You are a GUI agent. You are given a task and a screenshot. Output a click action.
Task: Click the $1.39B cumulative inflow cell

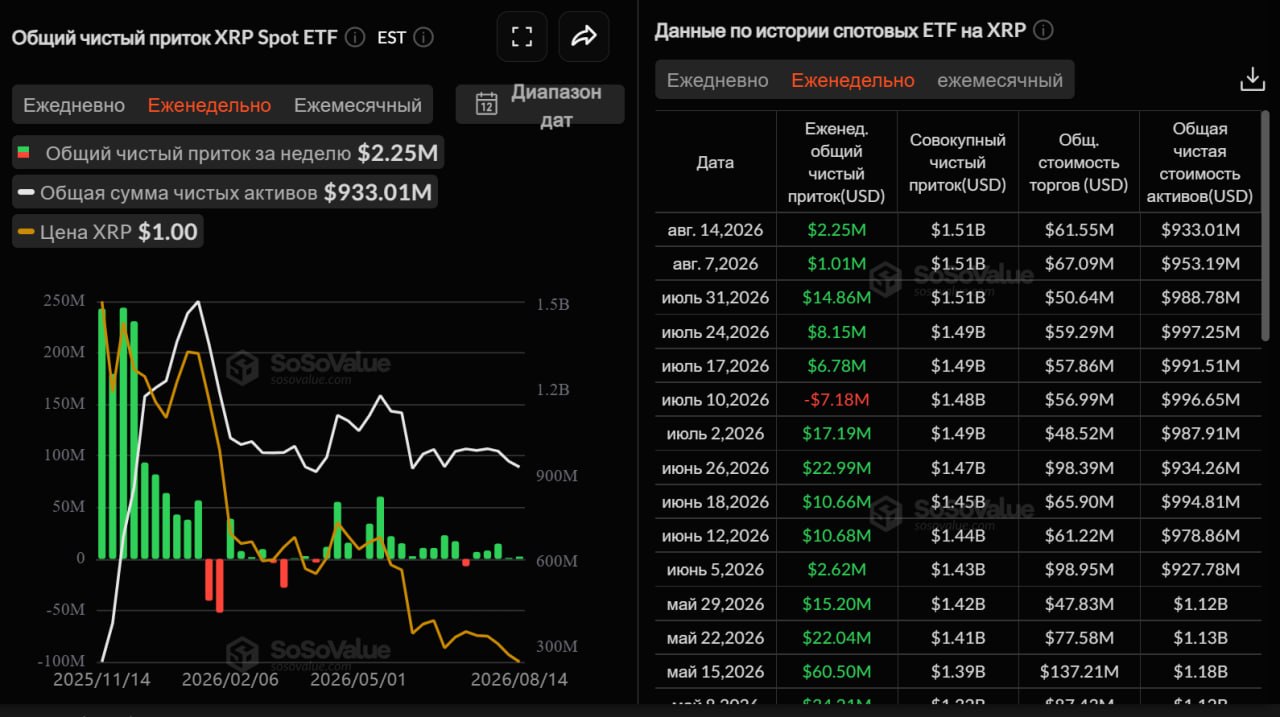[x=958, y=672]
